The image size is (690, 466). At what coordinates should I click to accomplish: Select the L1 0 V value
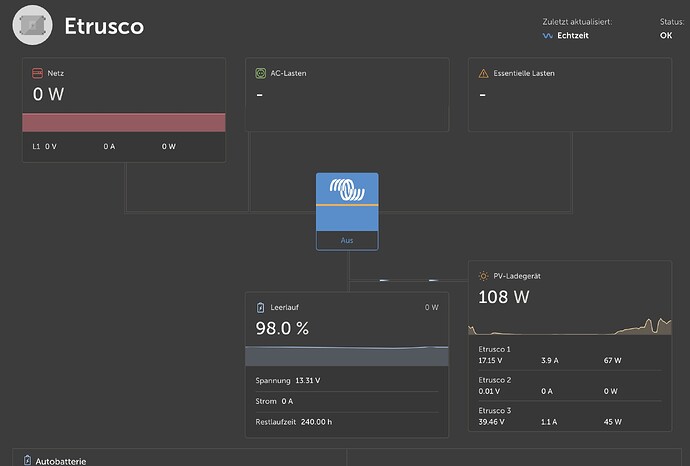click(x=51, y=147)
